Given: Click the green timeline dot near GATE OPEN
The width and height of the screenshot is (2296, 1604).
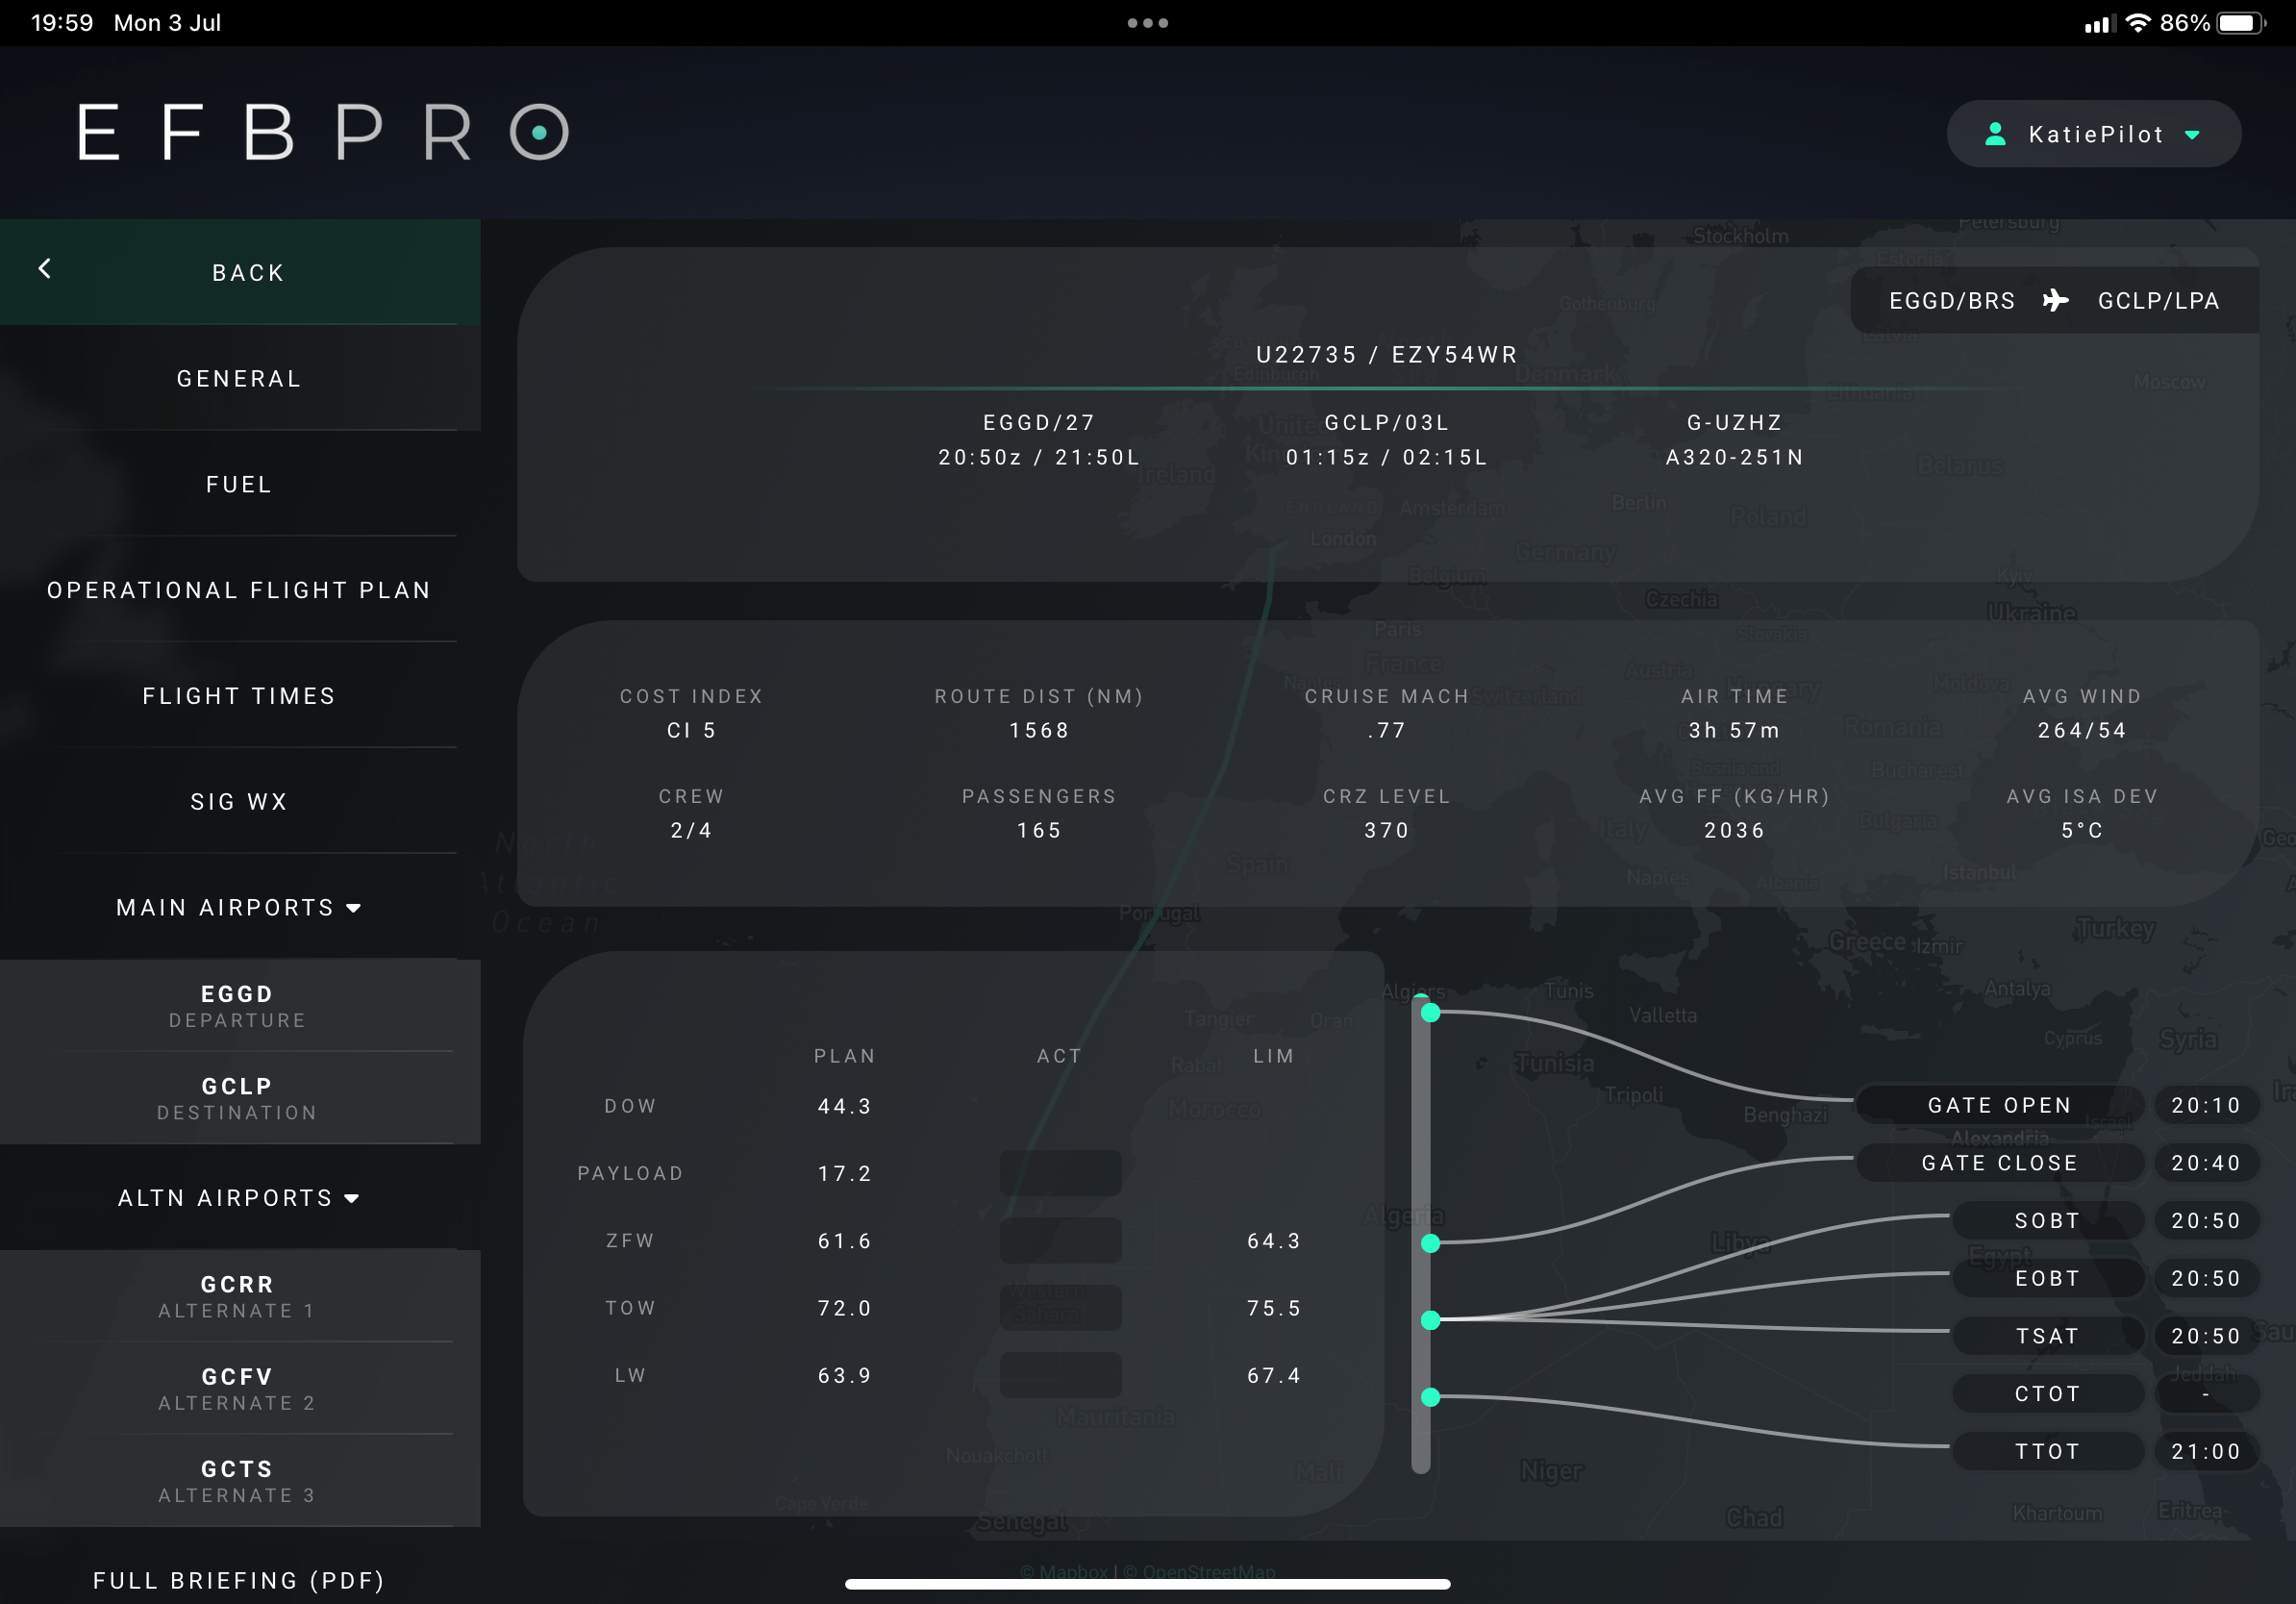Looking at the screenshot, I should 1432,1014.
